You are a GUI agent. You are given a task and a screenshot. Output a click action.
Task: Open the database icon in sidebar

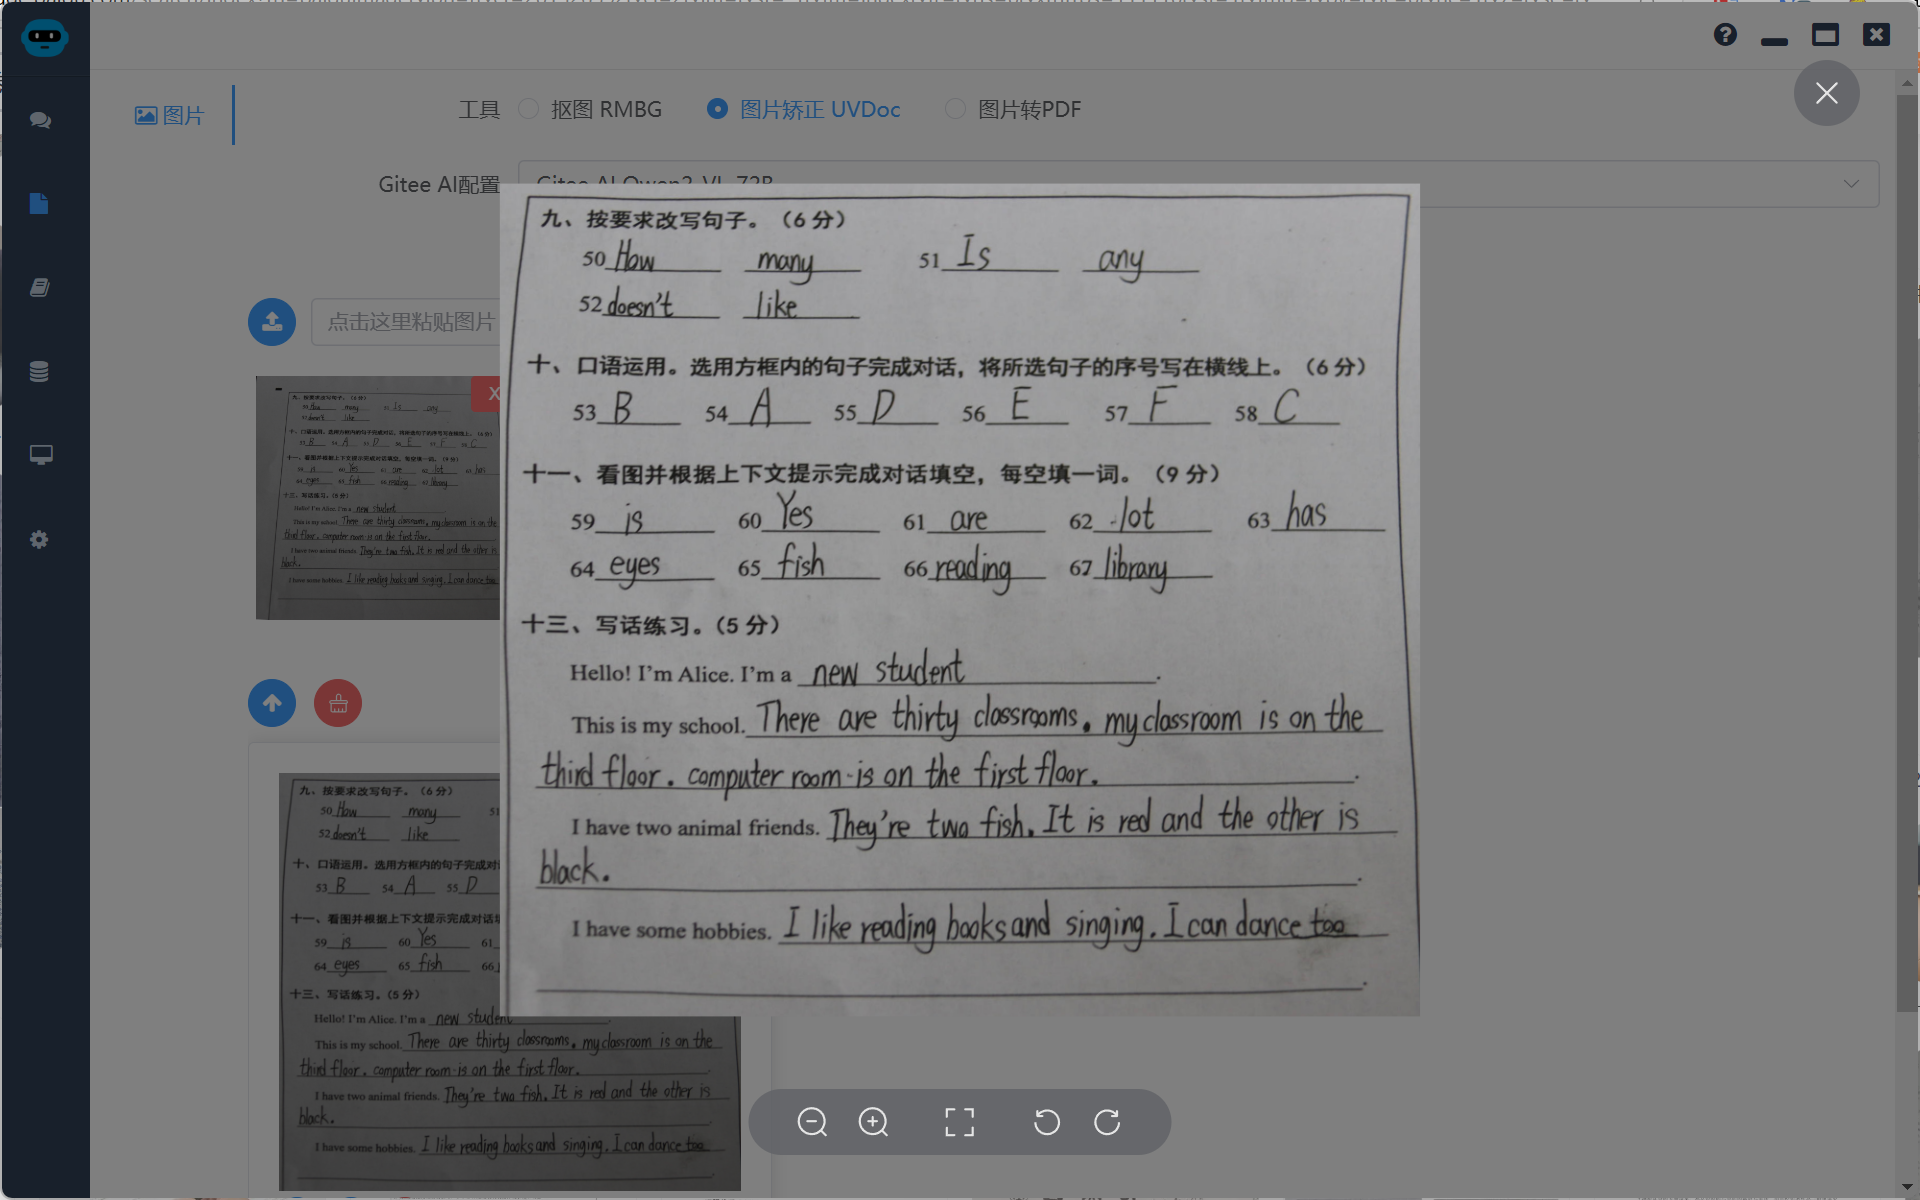pyautogui.click(x=39, y=372)
